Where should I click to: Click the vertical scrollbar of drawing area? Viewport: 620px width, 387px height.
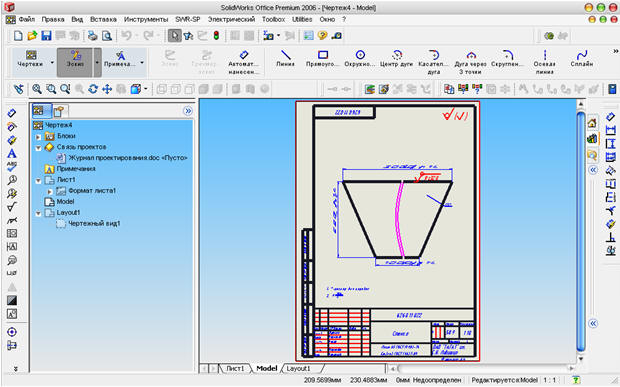(x=580, y=231)
